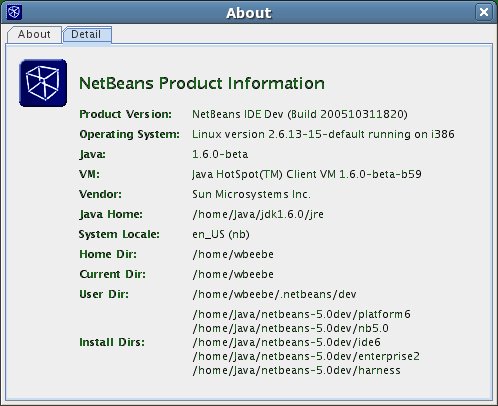Viewport: 498px width, 406px height.
Task: Click the netbeans-5.0dev/nb5.0 install path
Action: [x=290, y=328]
